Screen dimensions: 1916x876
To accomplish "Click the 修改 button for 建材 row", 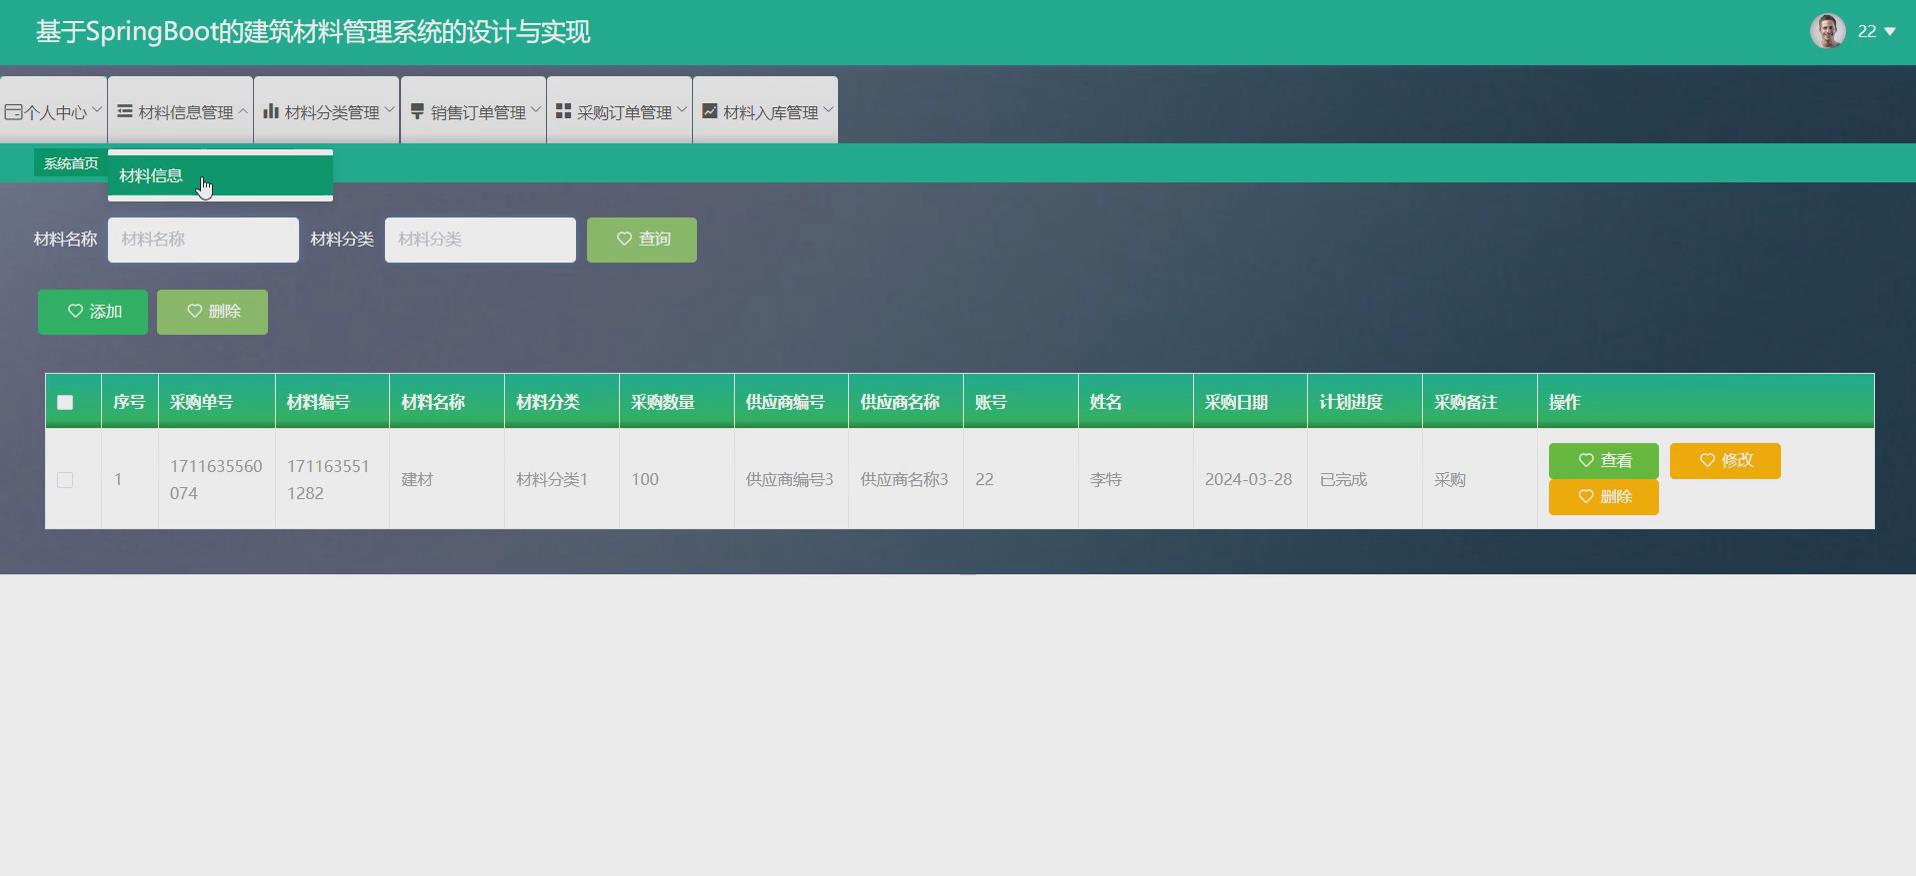I will click(1725, 461).
